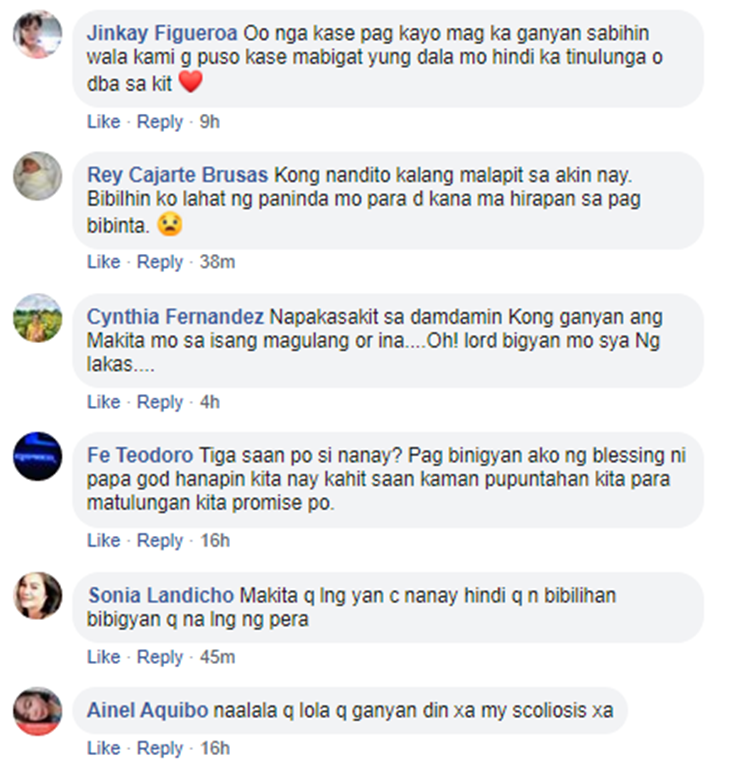Like Jinkay Figueroa's comment
750x770 pixels.
(104, 121)
